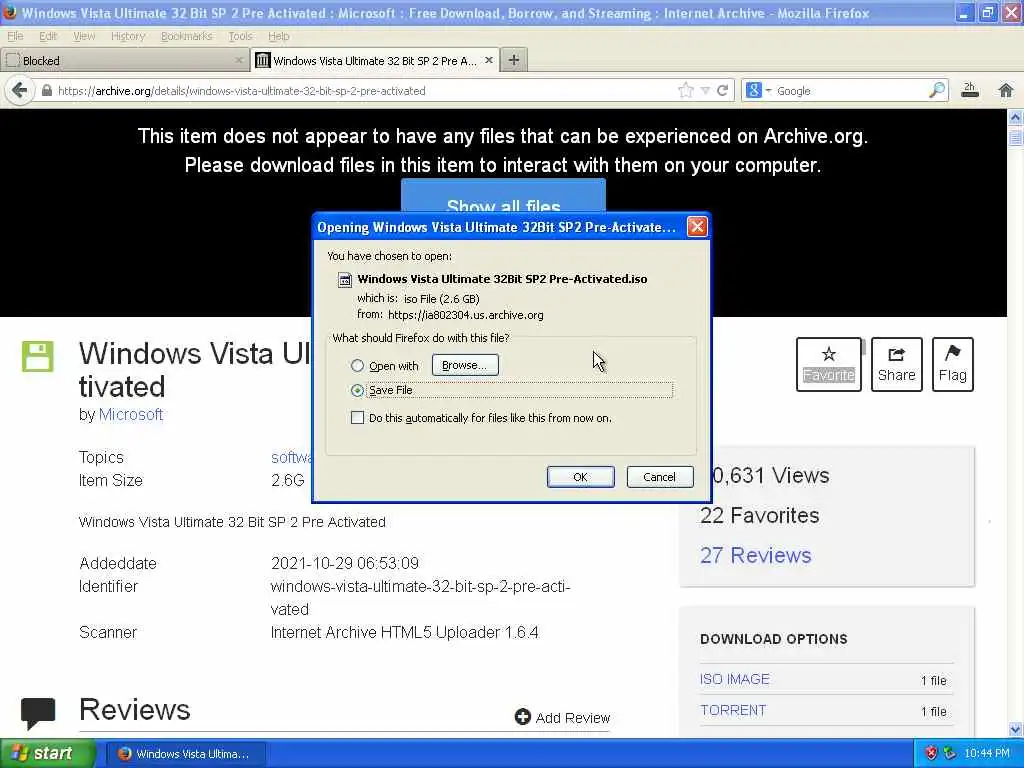This screenshot has width=1024, height=768.
Task: Close the Blocked tab
Action: [x=239, y=60]
